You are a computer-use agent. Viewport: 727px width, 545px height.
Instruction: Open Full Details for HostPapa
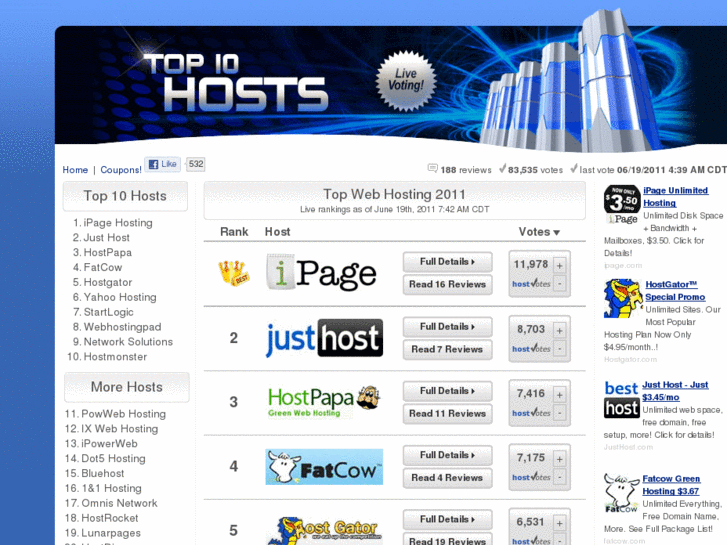[447, 391]
